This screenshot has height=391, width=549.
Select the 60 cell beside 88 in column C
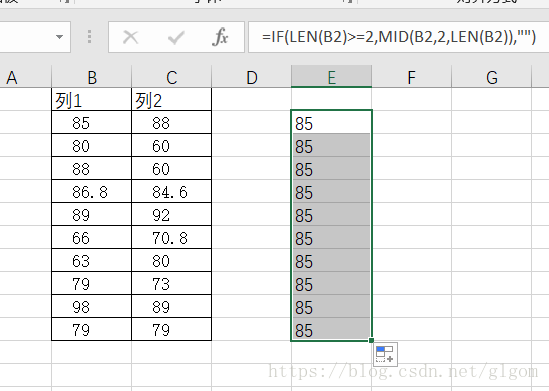[x=172, y=168]
